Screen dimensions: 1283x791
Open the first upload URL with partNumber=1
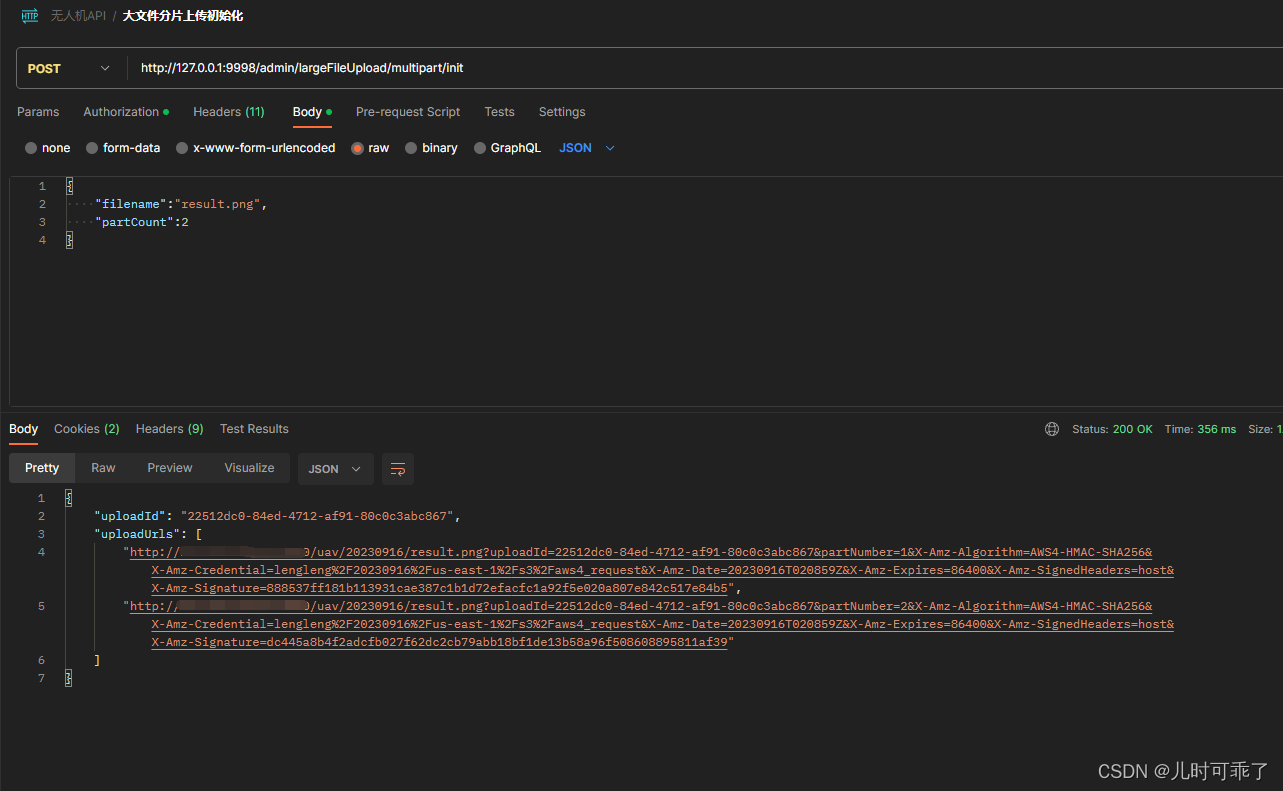[x=640, y=553]
